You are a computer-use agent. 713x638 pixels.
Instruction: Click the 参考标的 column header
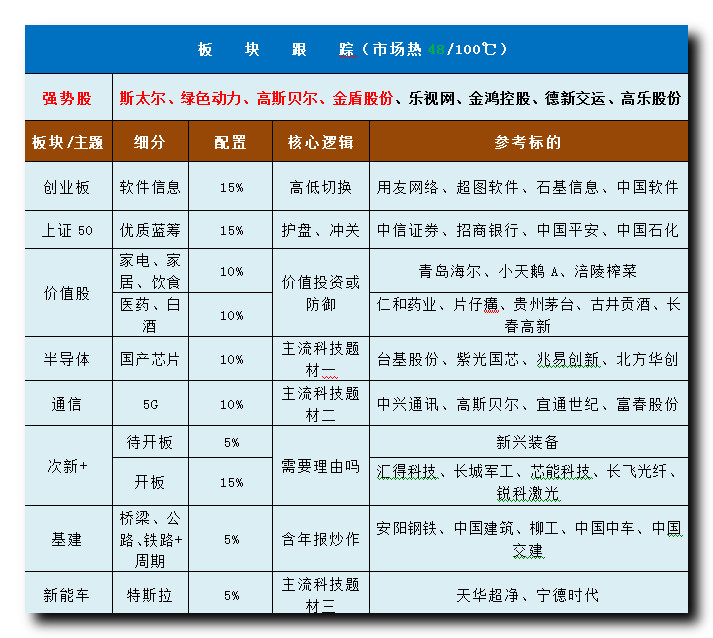(x=527, y=142)
